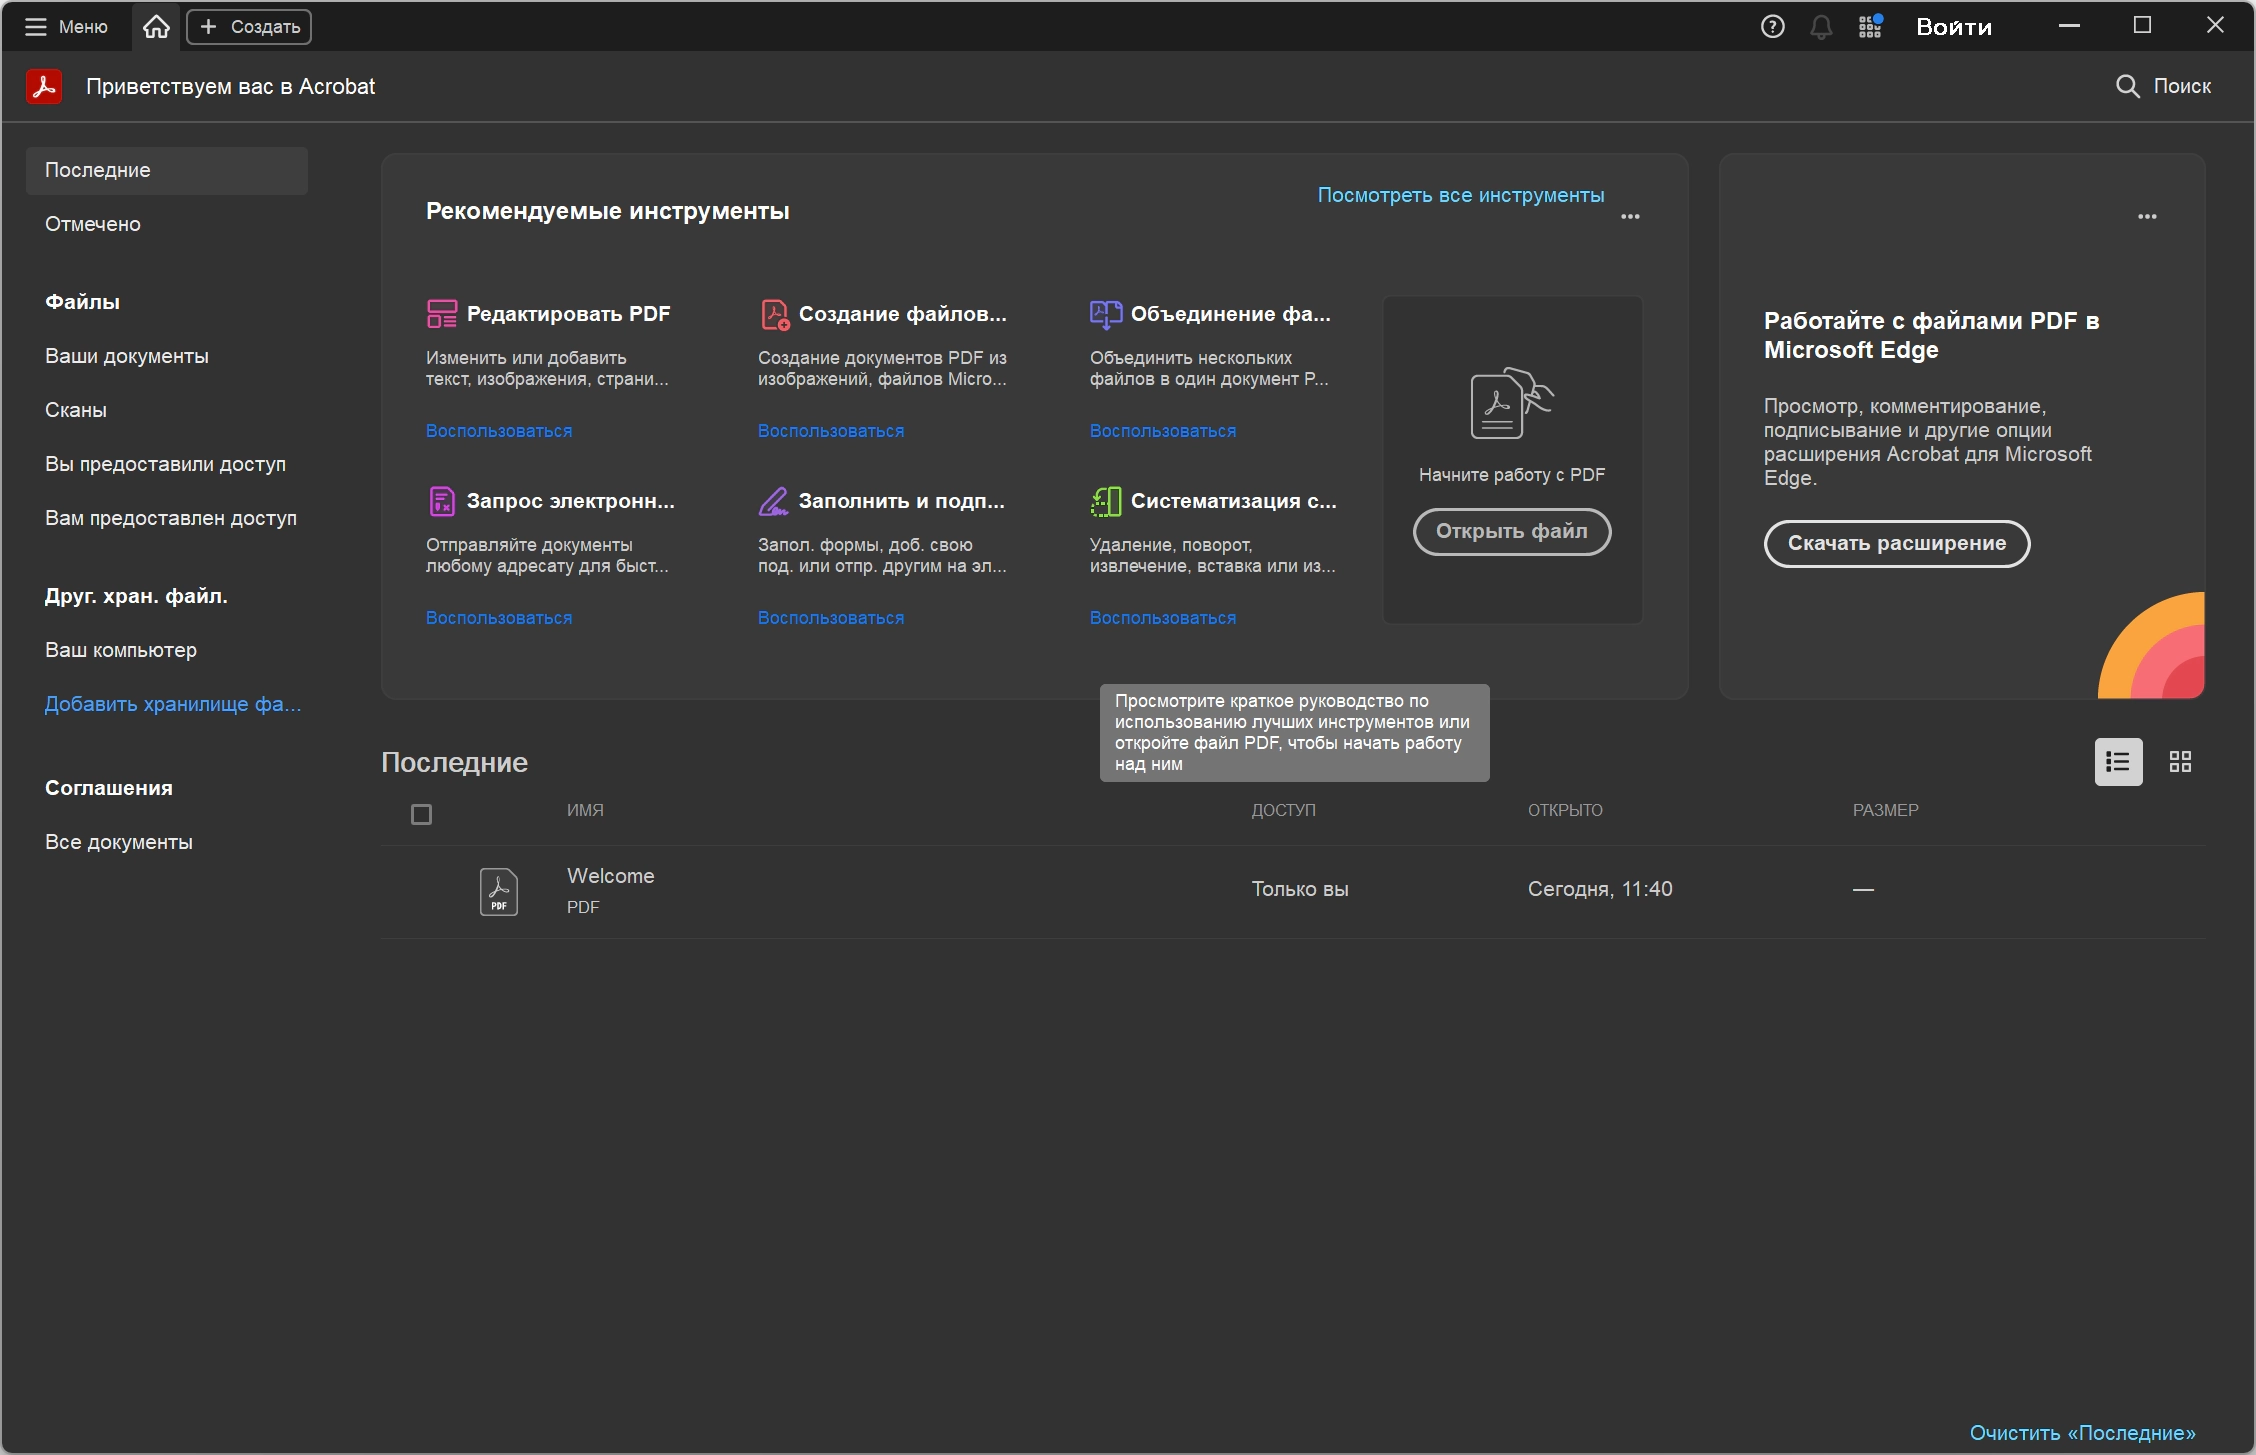Image resolution: width=2256 pixels, height=1455 pixels.
Task: Select Ваши документы in the sidebar
Action: (127, 356)
